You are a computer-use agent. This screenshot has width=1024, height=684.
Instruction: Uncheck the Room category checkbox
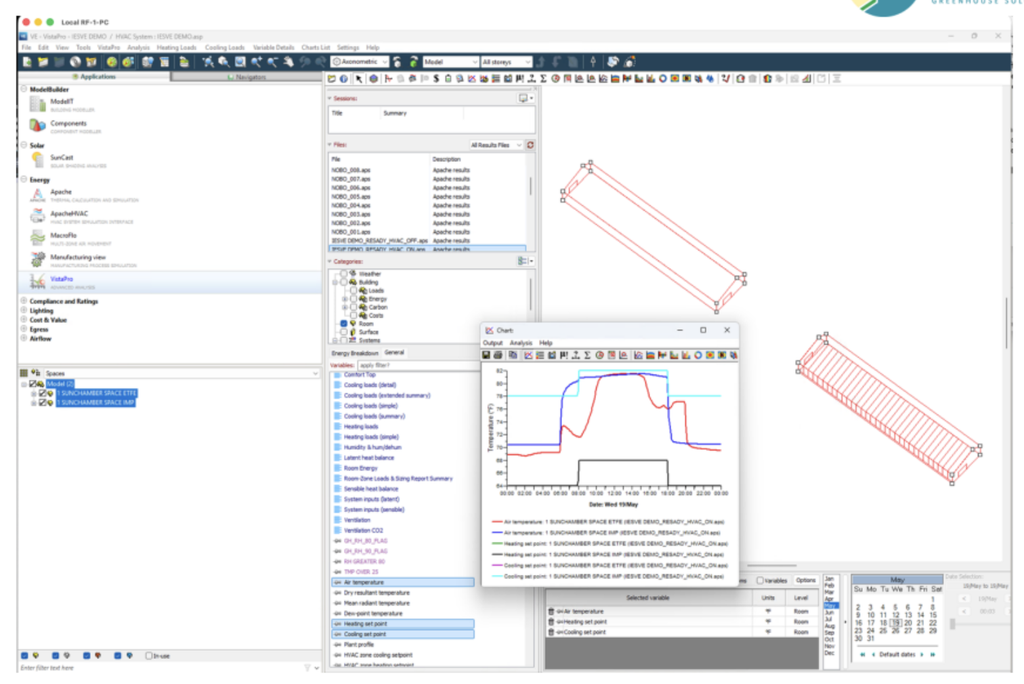(x=344, y=324)
